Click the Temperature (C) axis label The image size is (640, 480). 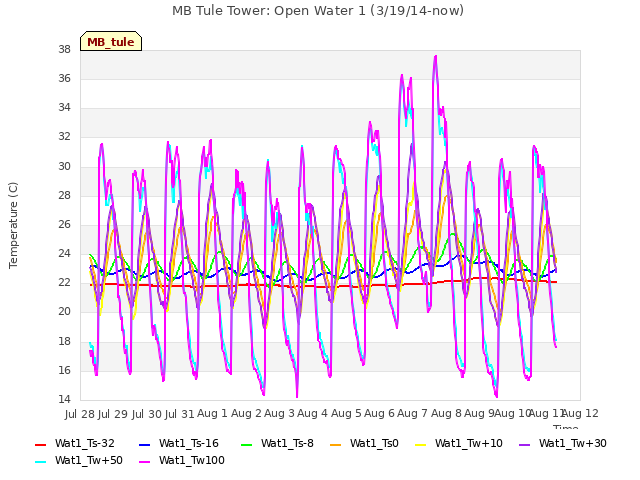[13, 225]
